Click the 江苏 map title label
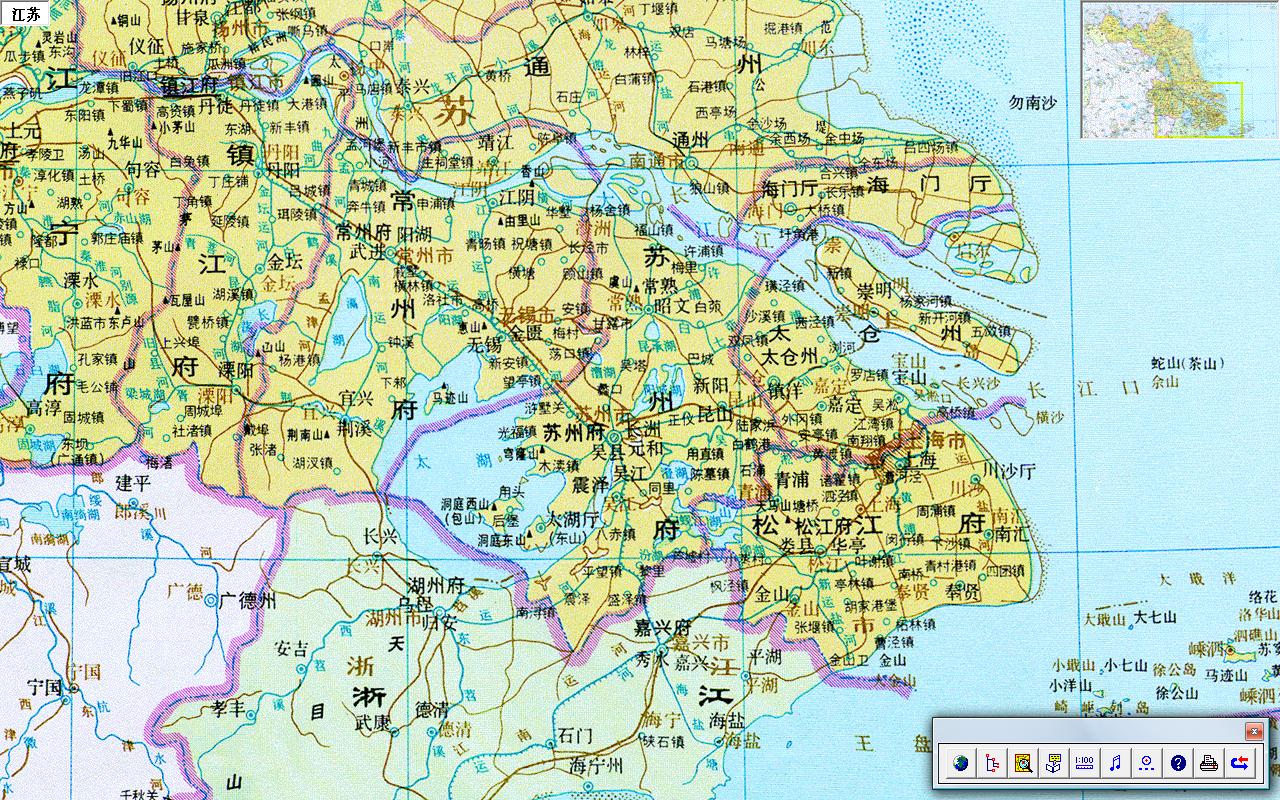The height and width of the screenshot is (800, 1280). coord(27,14)
